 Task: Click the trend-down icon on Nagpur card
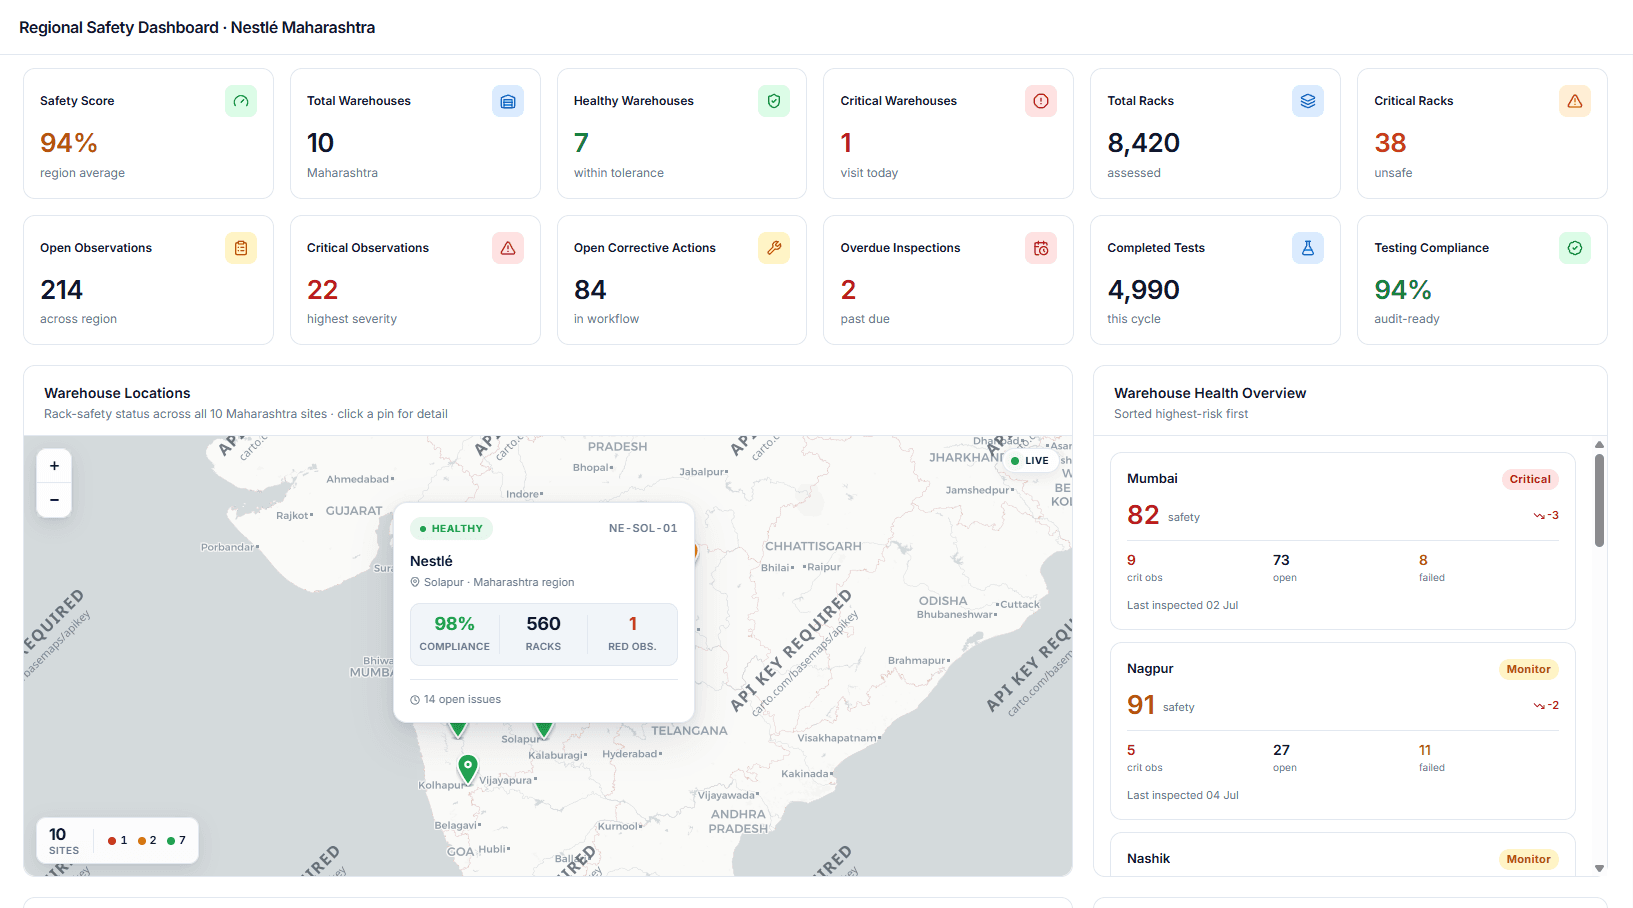coord(1539,706)
